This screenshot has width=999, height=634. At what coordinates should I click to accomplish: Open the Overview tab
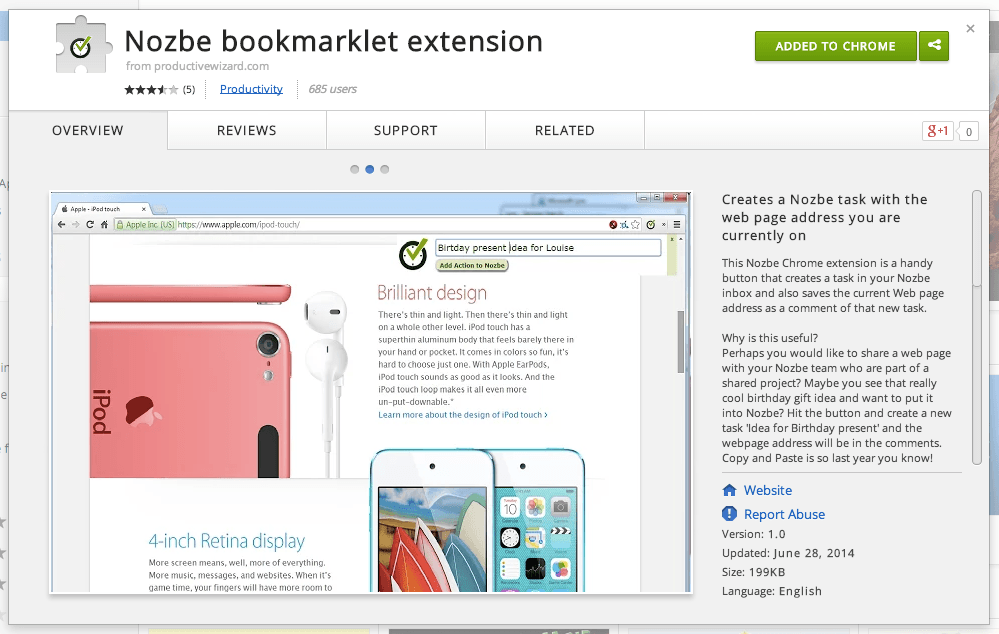(88, 131)
